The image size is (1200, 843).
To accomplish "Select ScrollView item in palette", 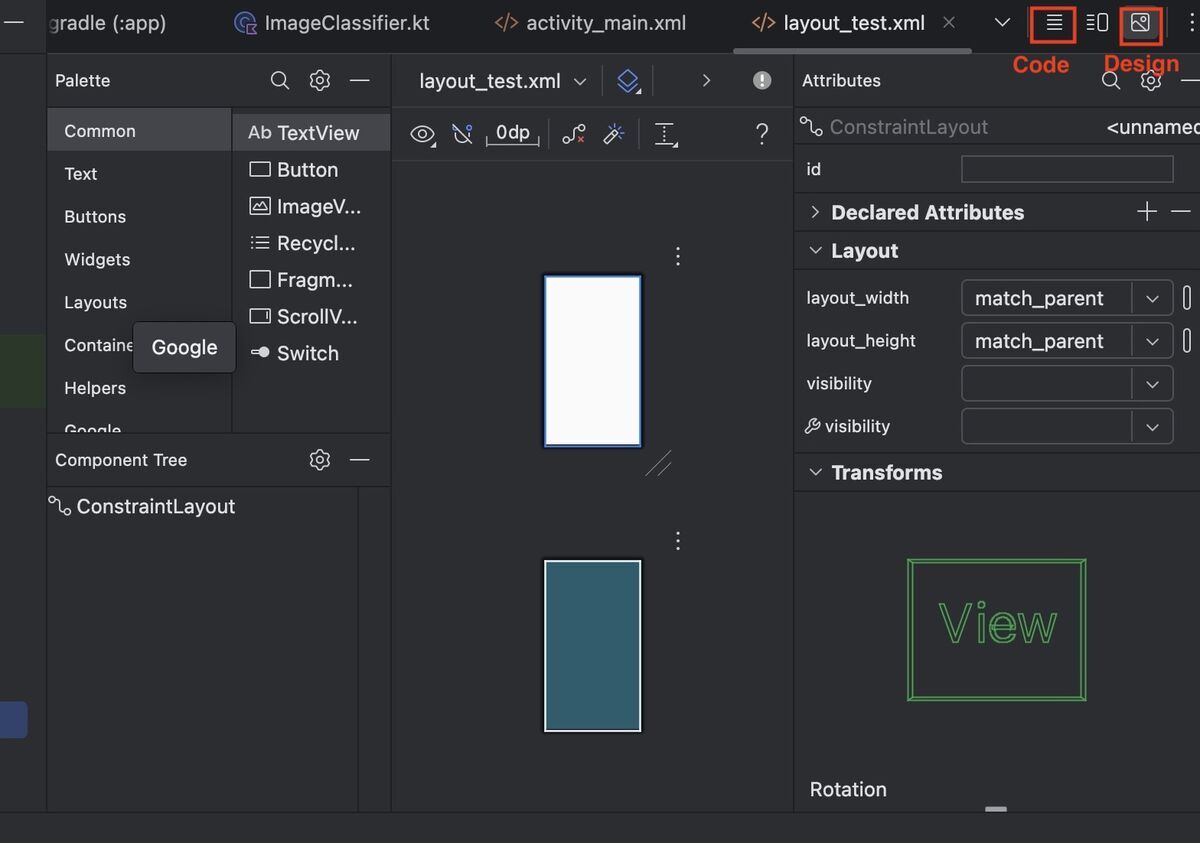I will [311, 317].
